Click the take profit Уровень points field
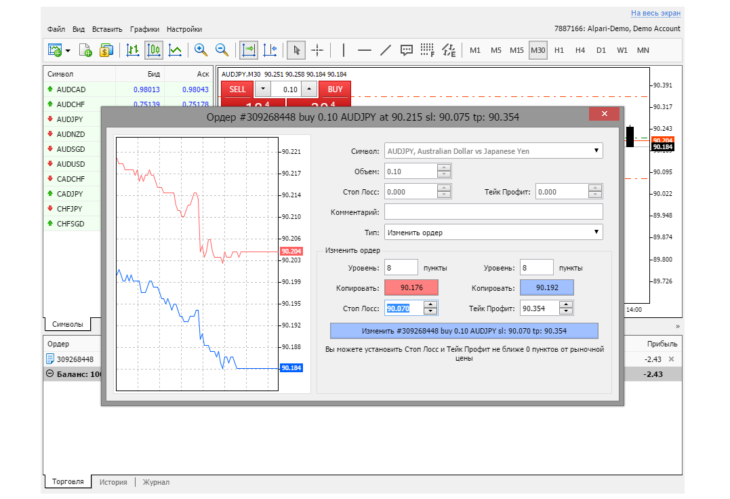 tap(537, 268)
